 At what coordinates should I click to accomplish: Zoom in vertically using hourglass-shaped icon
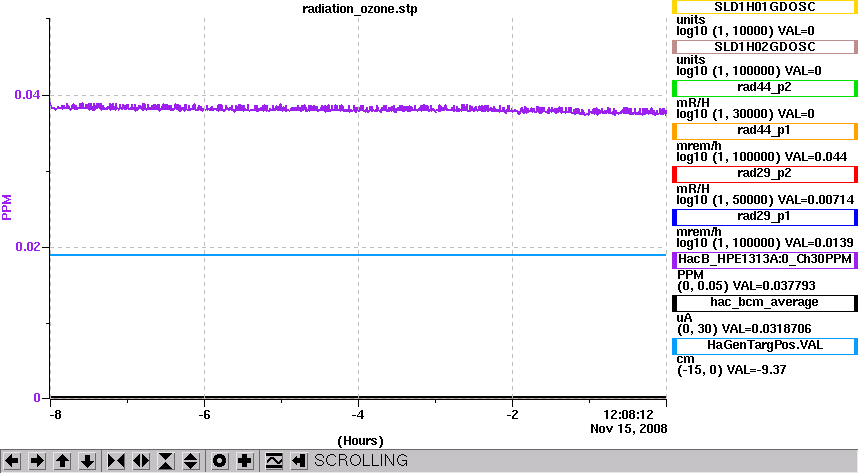click(x=166, y=461)
